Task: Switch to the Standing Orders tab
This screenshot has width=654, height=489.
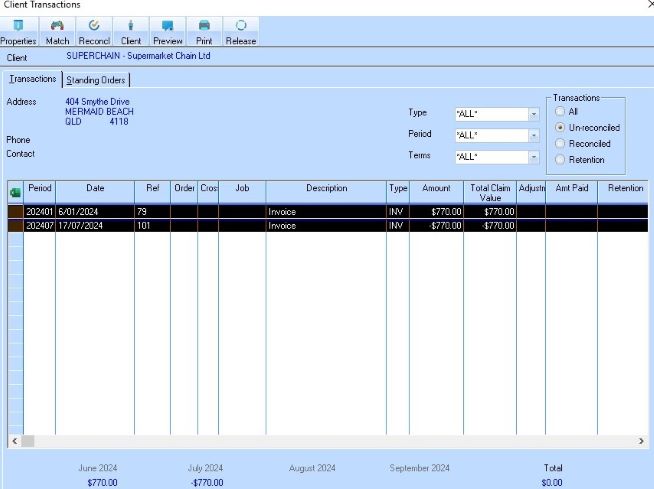Action: (97, 80)
